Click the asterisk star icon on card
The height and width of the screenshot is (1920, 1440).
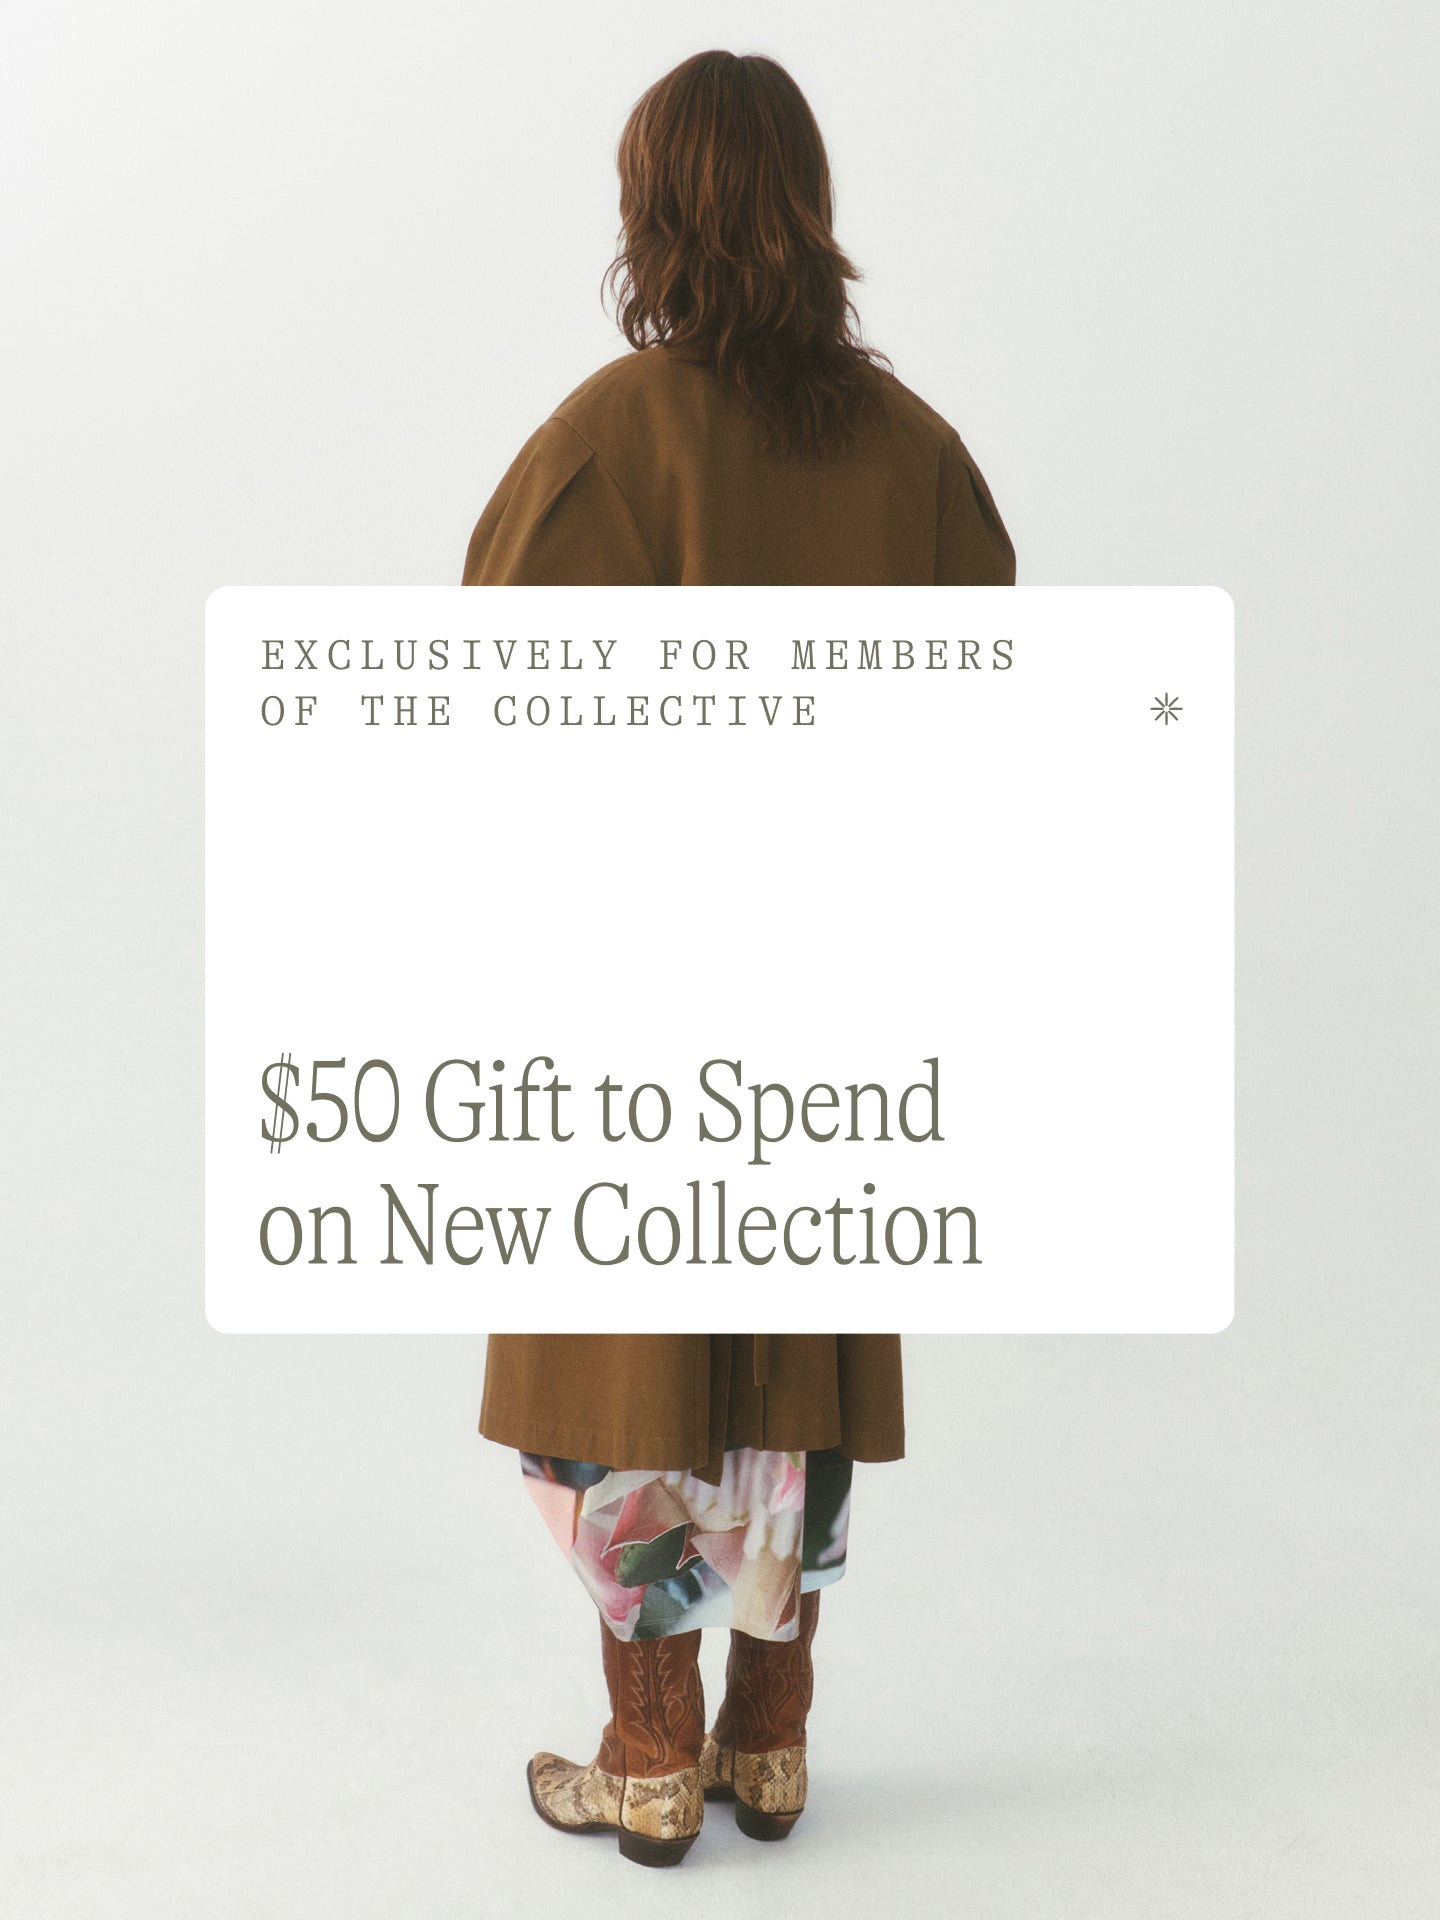pos(1166,710)
